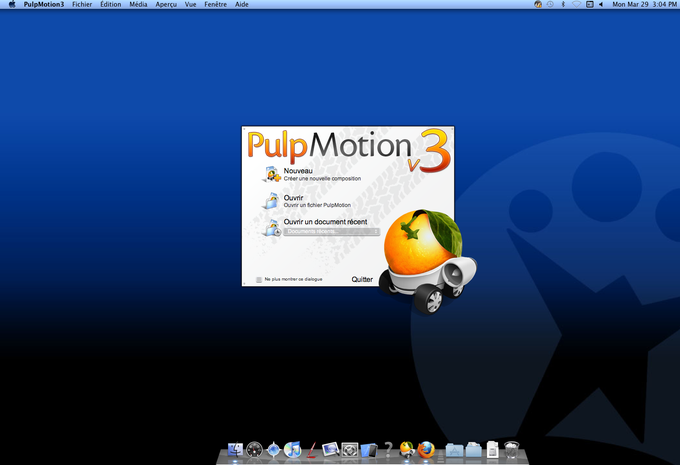Open the Applications folder stack in Dock

(x=454, y=450)
